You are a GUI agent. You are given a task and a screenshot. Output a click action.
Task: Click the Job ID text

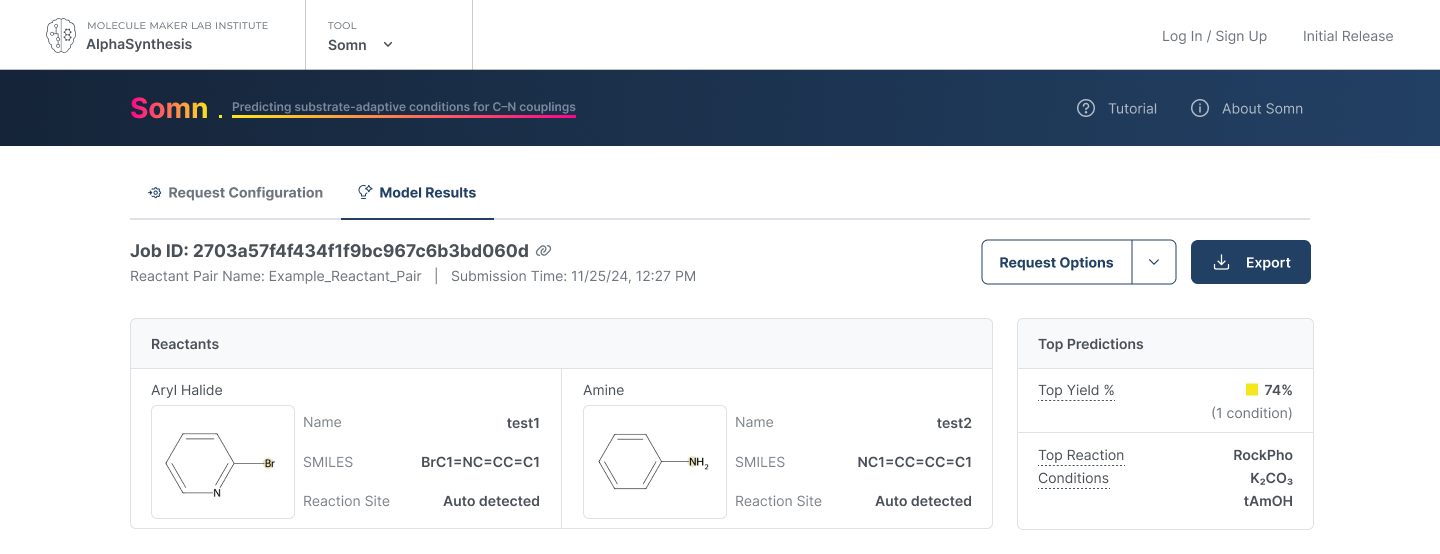(x=329, y=251)
